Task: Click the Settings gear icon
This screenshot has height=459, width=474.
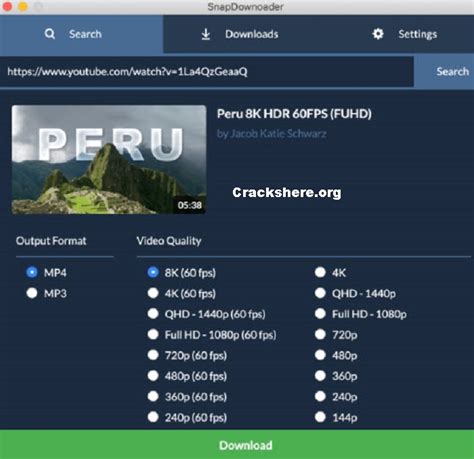Action: (x=378, y=34)
